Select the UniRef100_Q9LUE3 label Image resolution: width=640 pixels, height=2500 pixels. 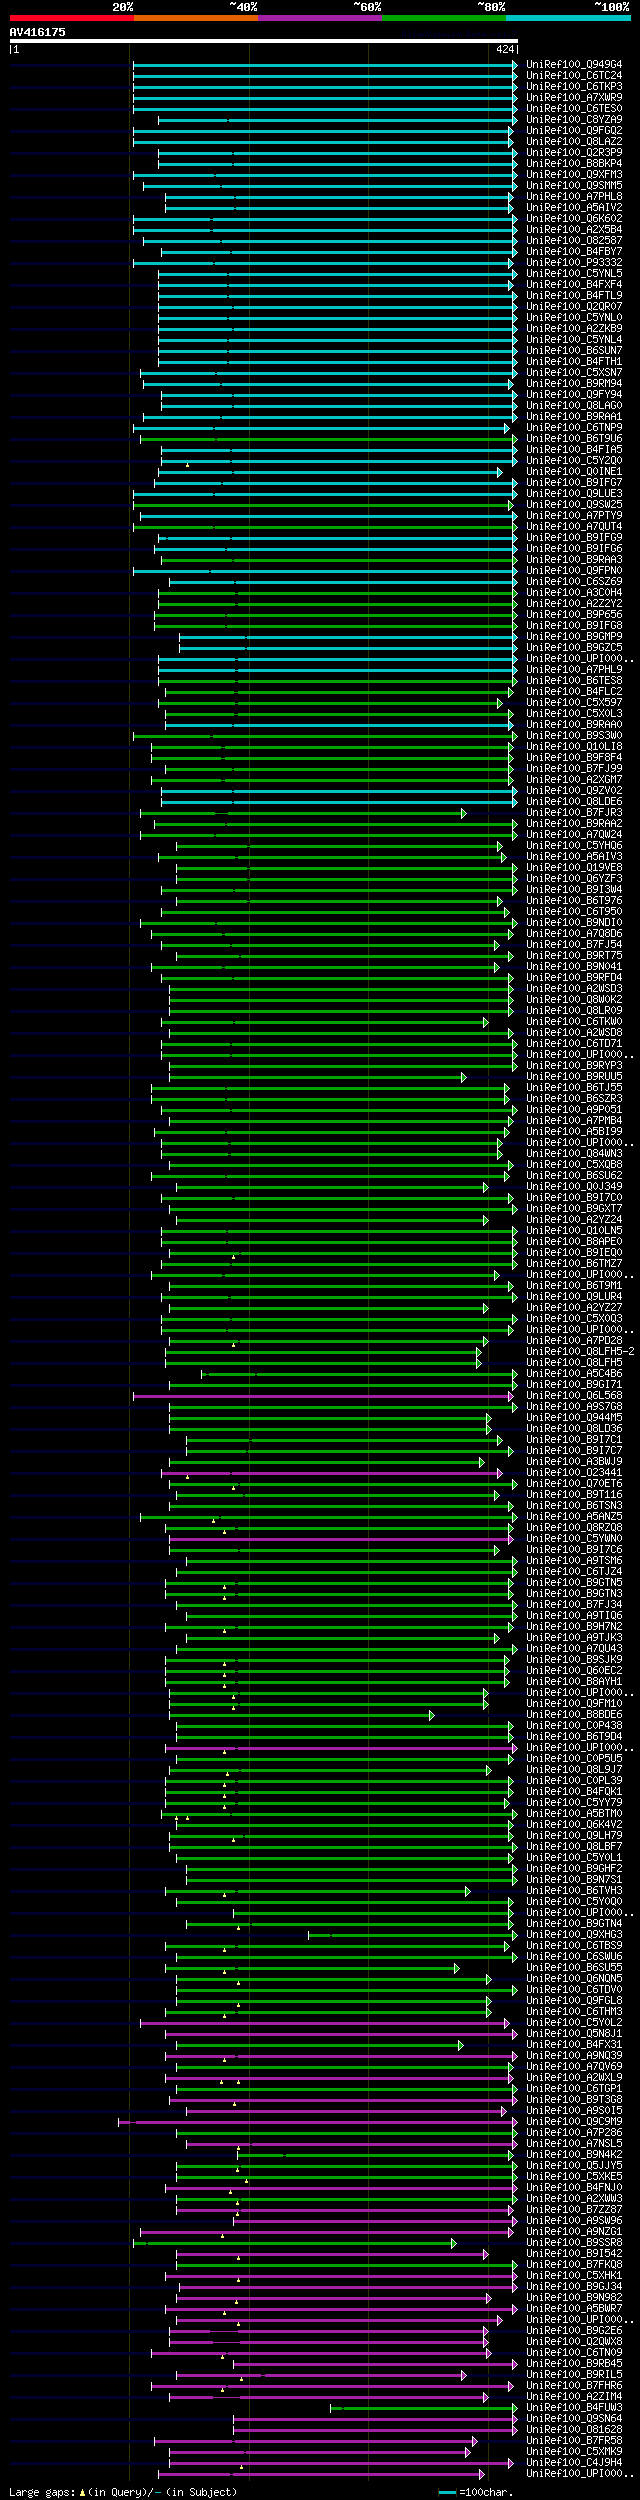coord(574,493)
